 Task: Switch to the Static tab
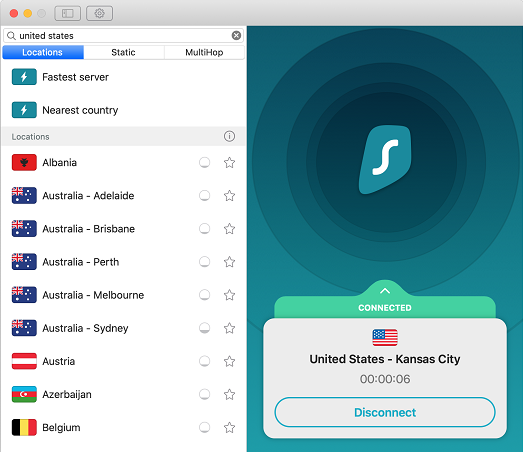pyautogui.click(x=123, y=52)
